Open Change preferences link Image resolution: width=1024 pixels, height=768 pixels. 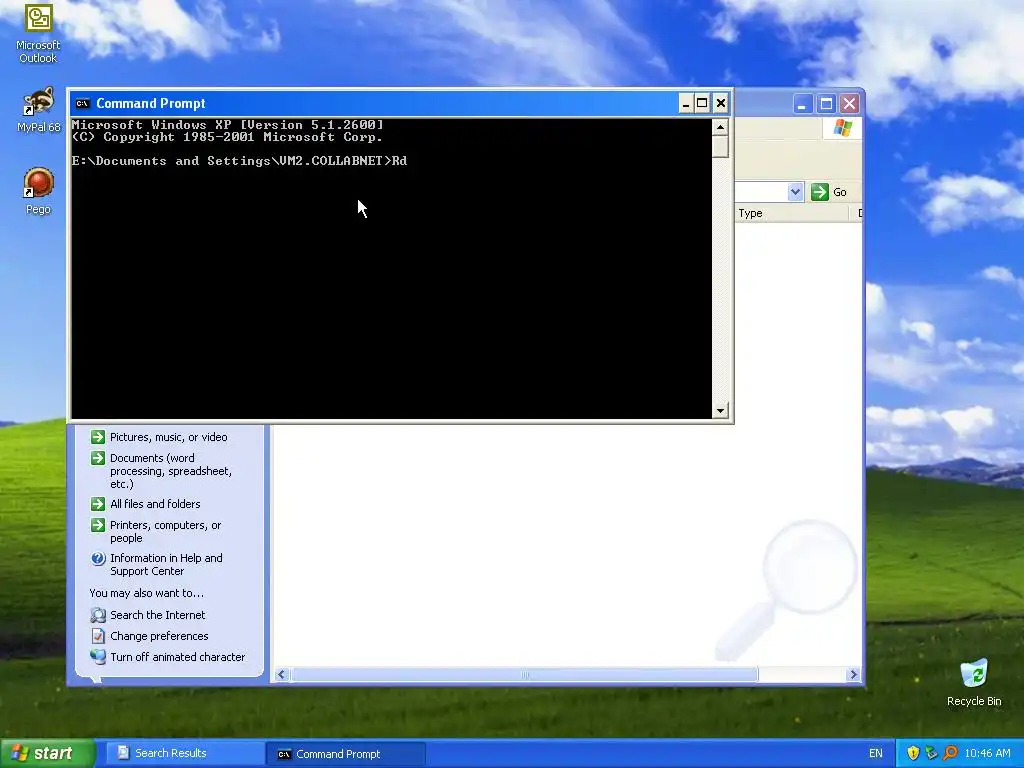point(159,635)
